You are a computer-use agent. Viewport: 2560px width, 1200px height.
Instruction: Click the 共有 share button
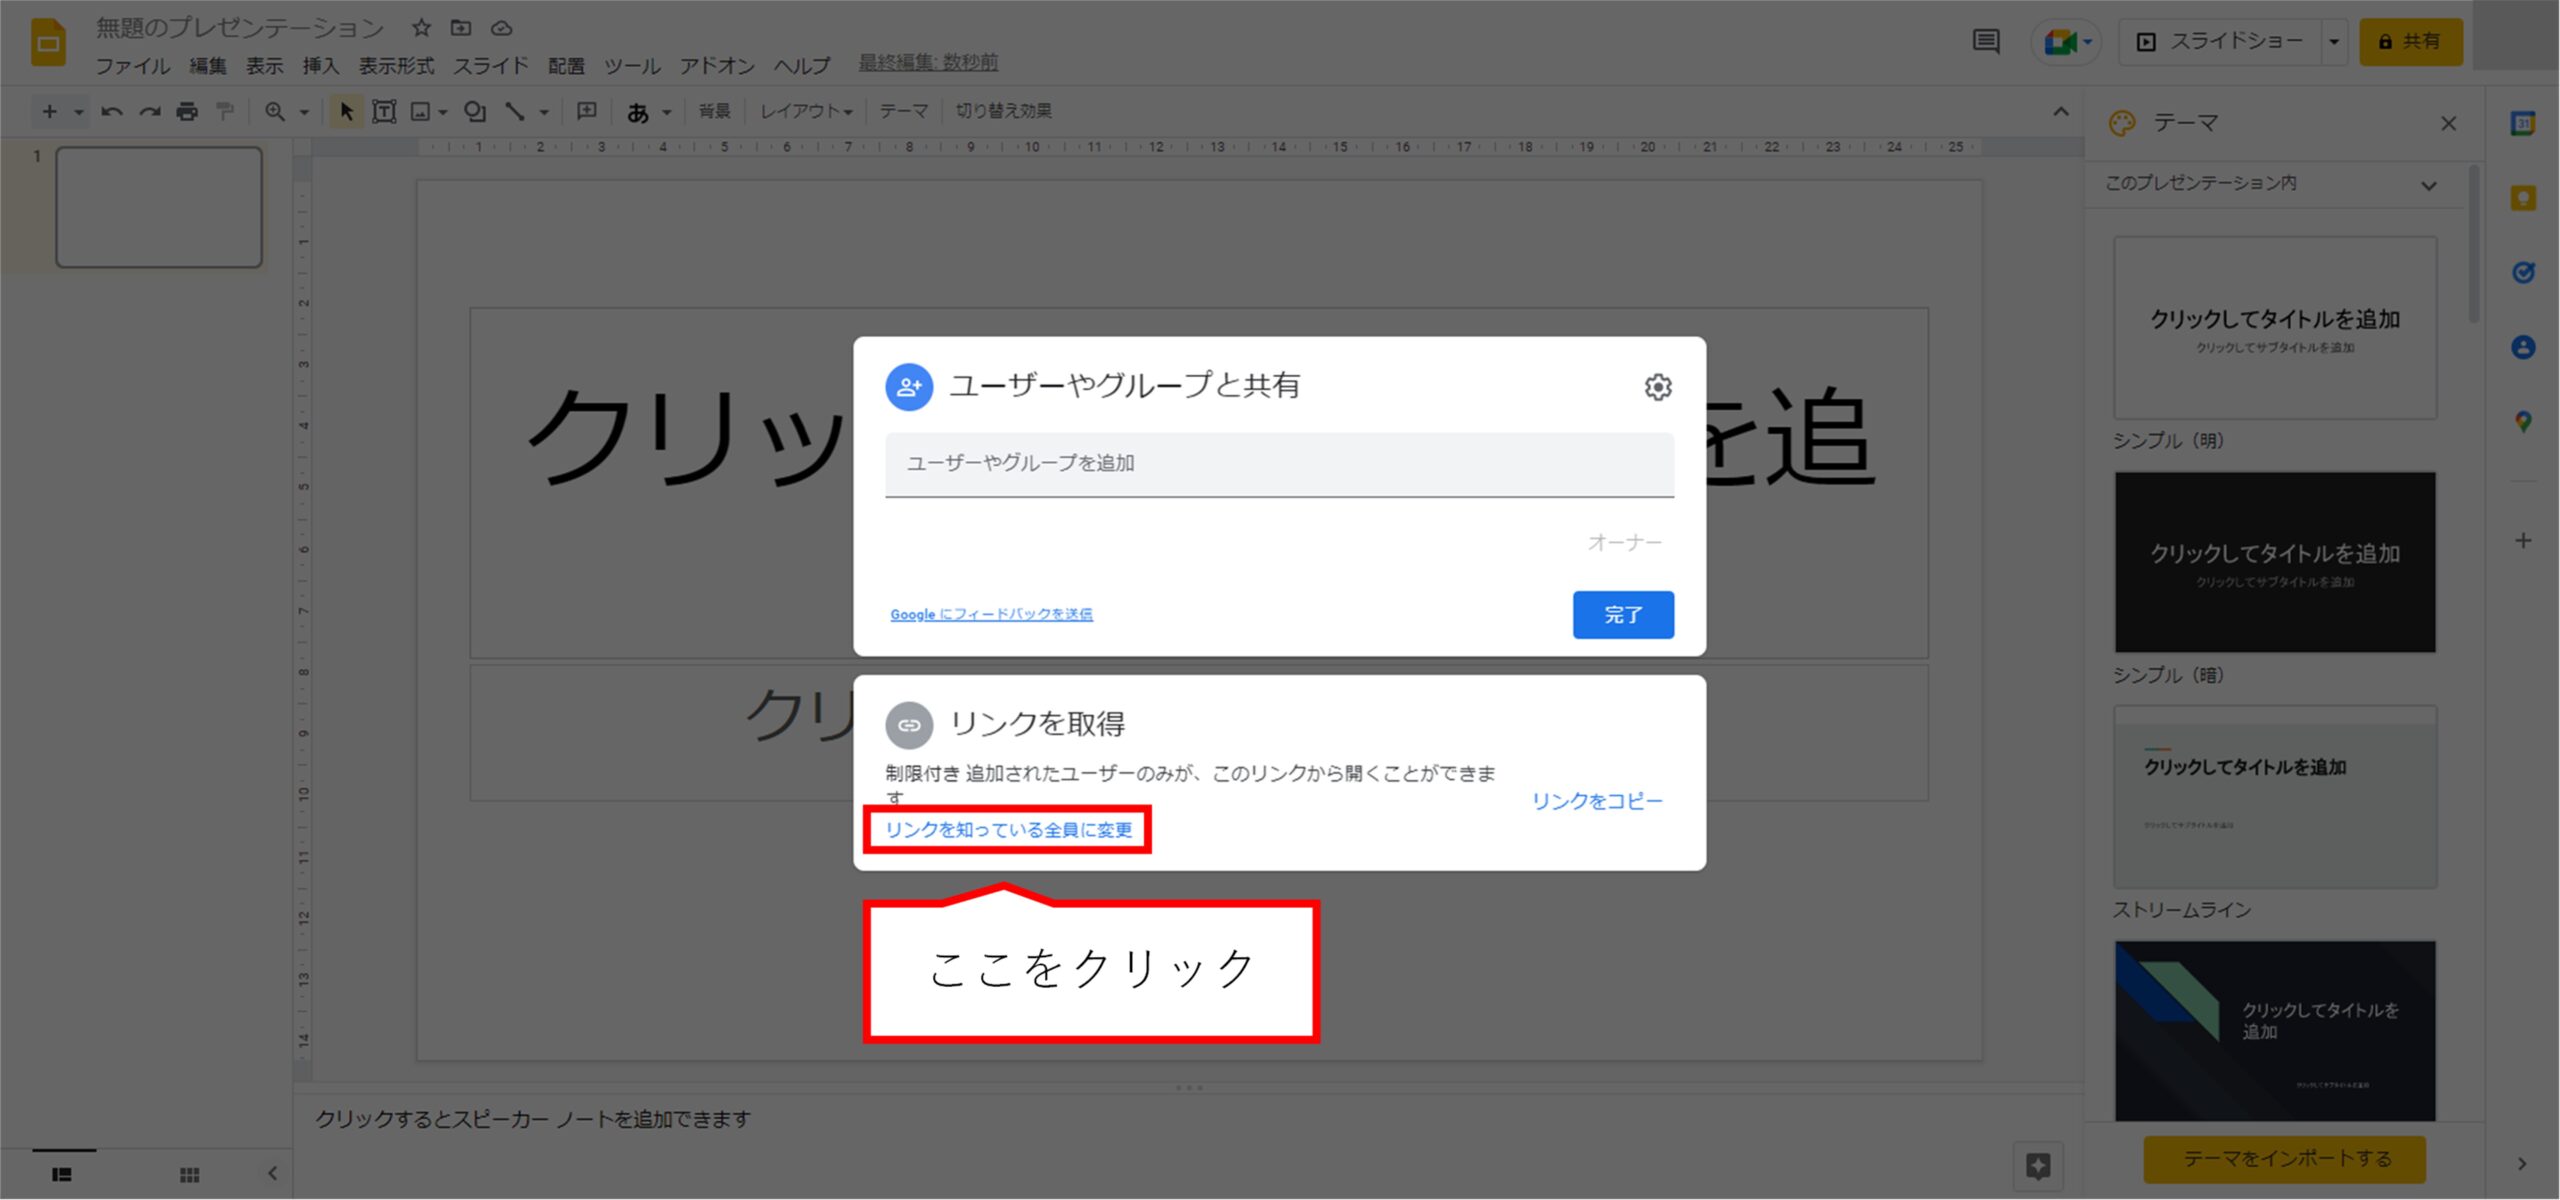2410,42
